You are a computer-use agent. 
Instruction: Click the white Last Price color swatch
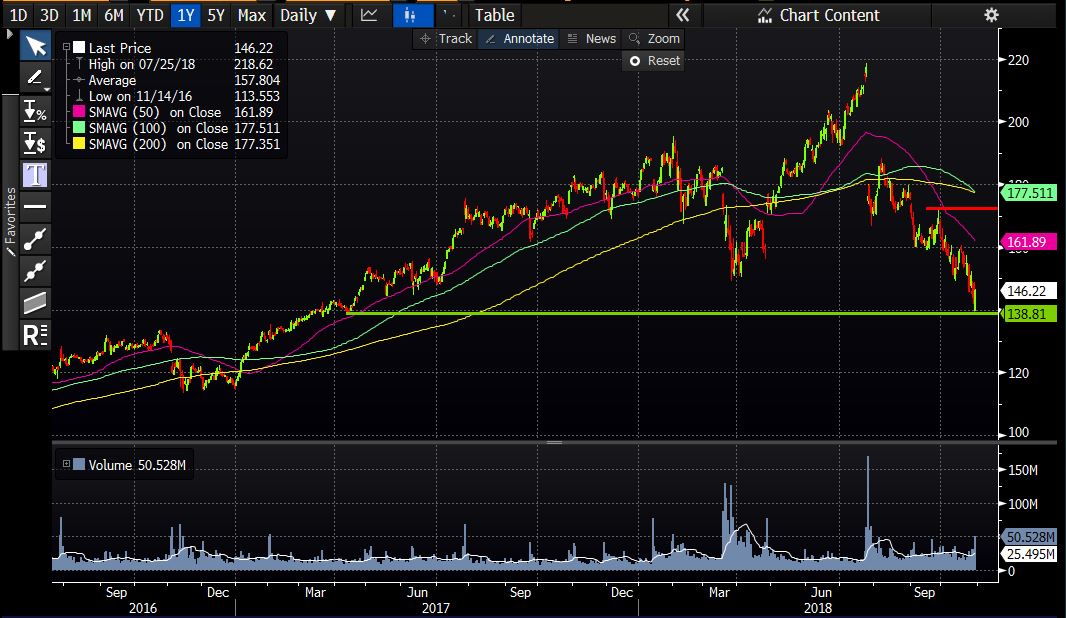pyautogui.click(x=79, y=48)
